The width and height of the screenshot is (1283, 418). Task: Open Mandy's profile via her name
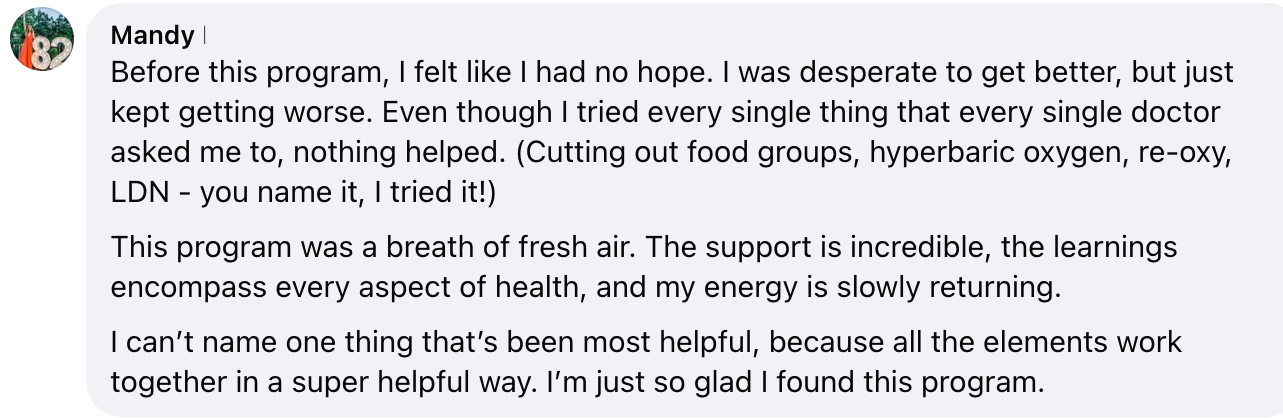coord(152,36)
